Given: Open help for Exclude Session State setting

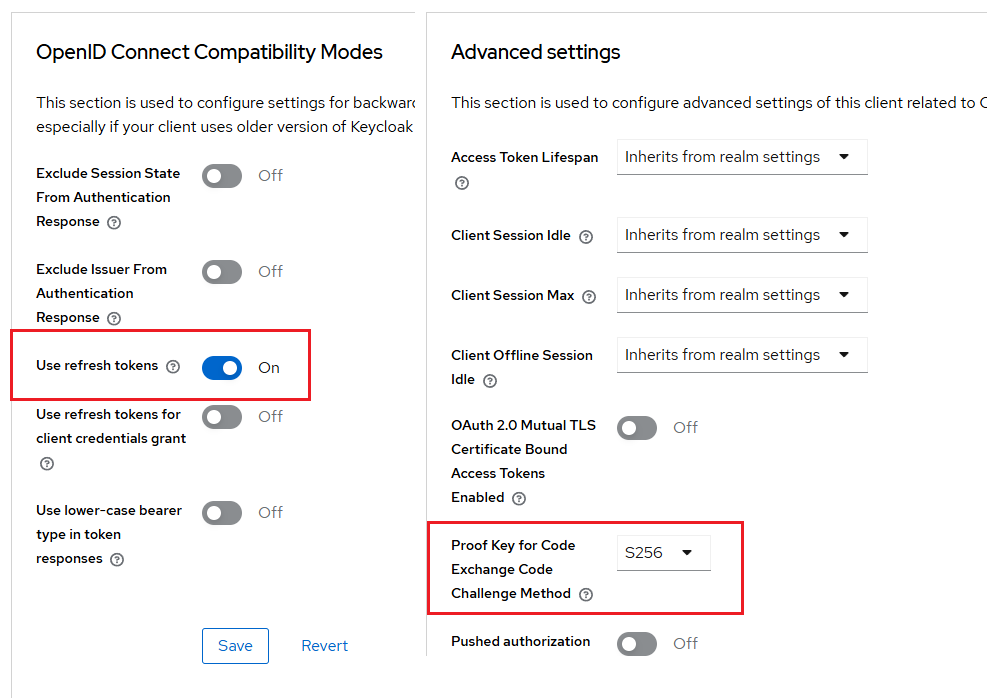Looking at the screenshot, I should pos(114,222).
